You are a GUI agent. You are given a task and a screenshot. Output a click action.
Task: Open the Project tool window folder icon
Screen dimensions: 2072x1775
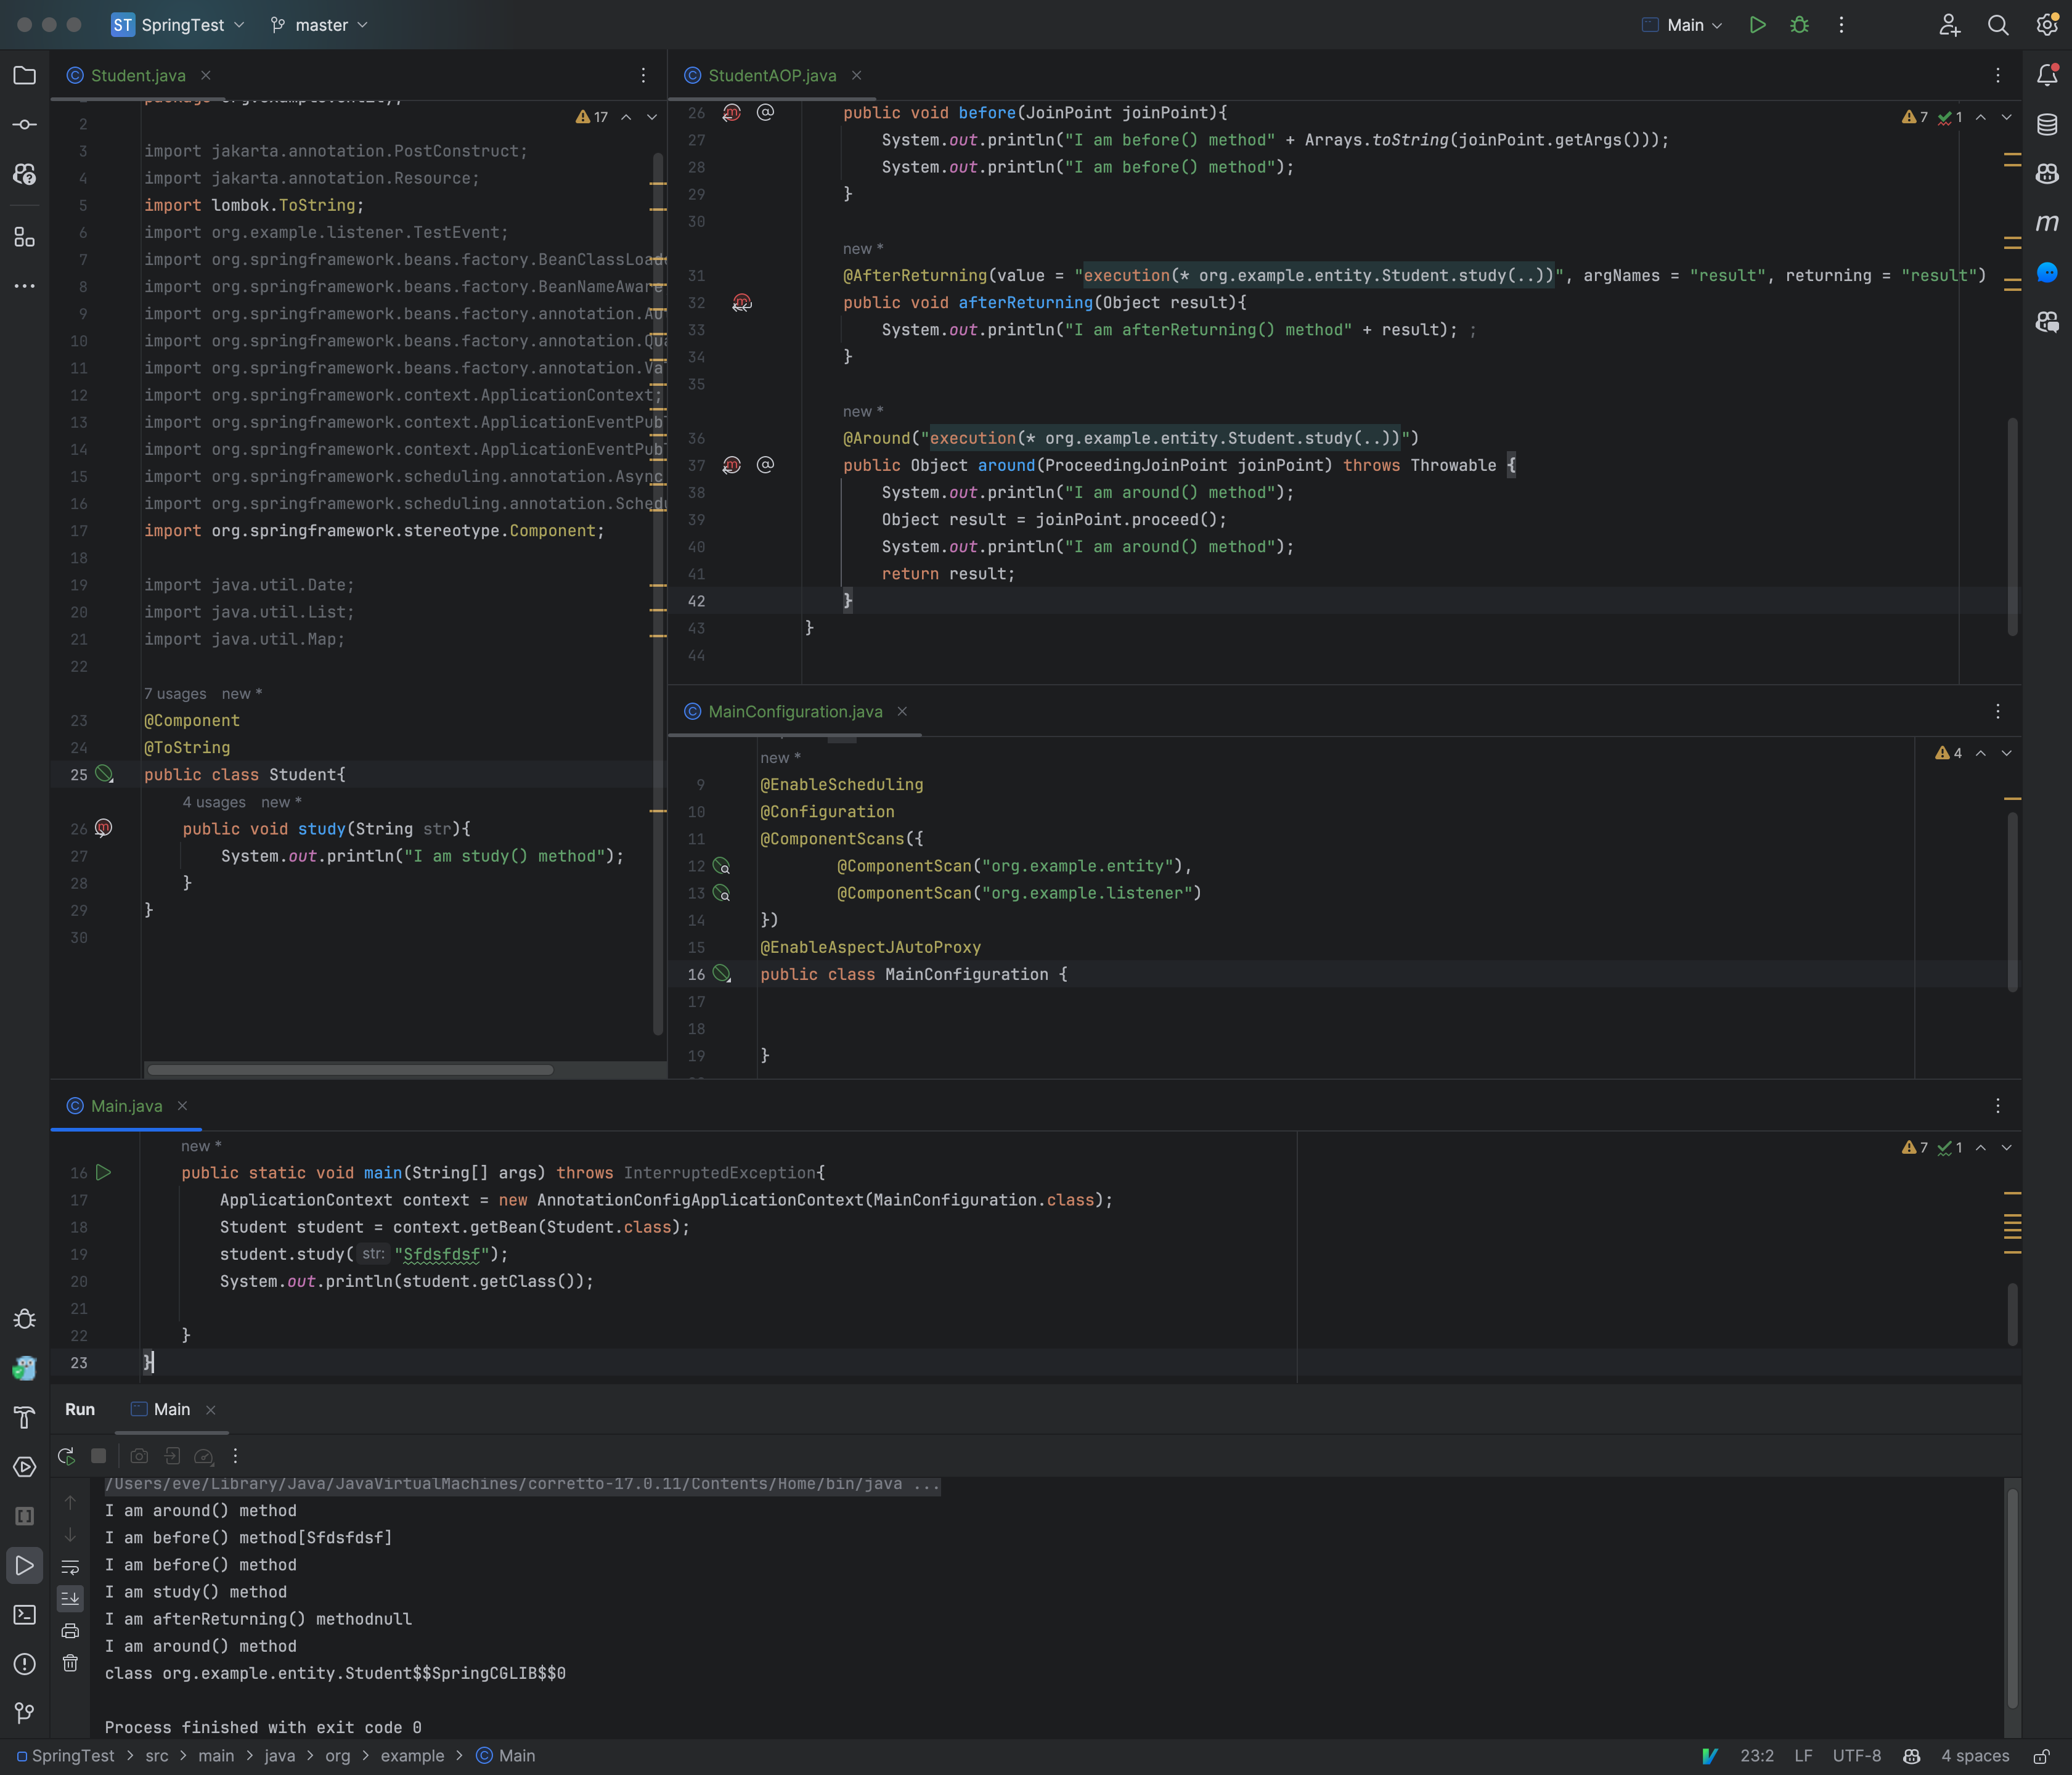(25, 75)
